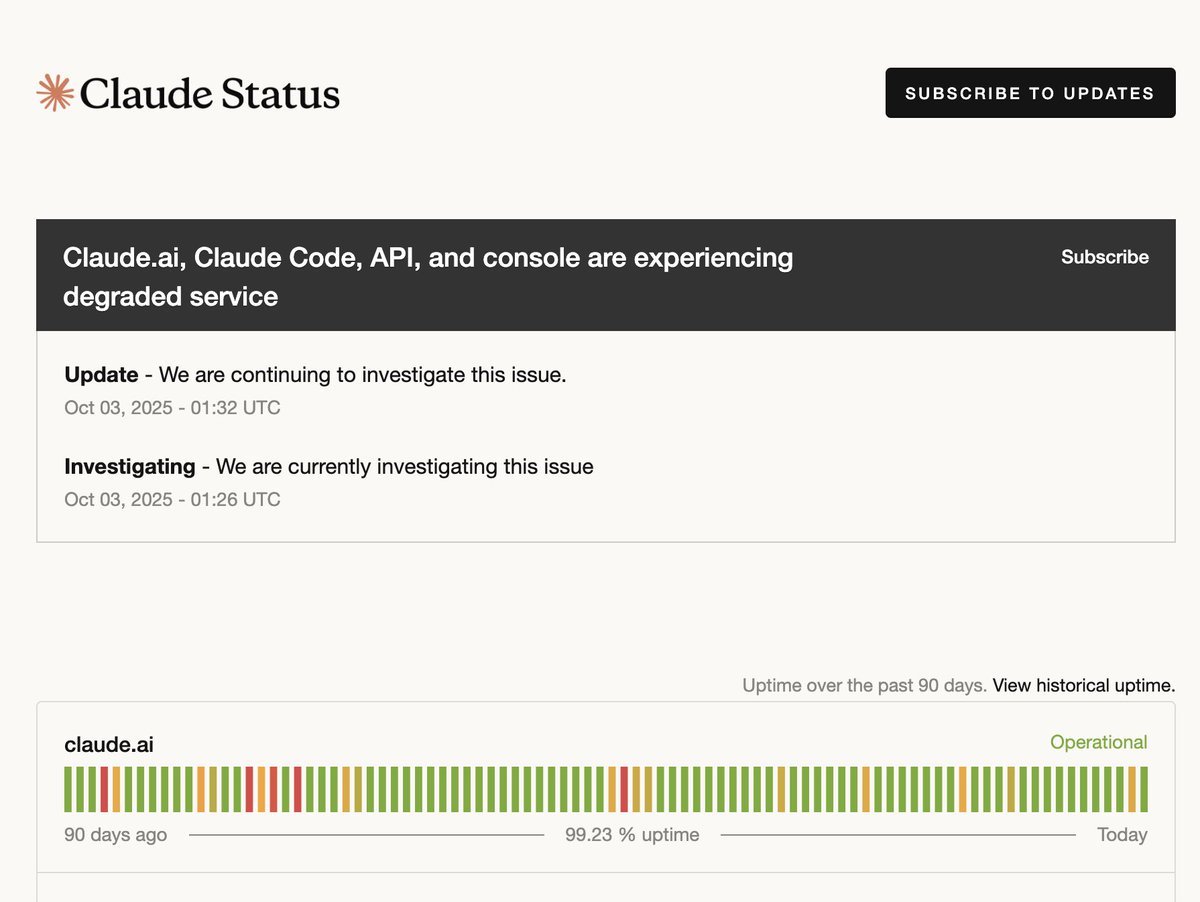
Task: Open the Claude Status home title
Action: coord(210,94)
